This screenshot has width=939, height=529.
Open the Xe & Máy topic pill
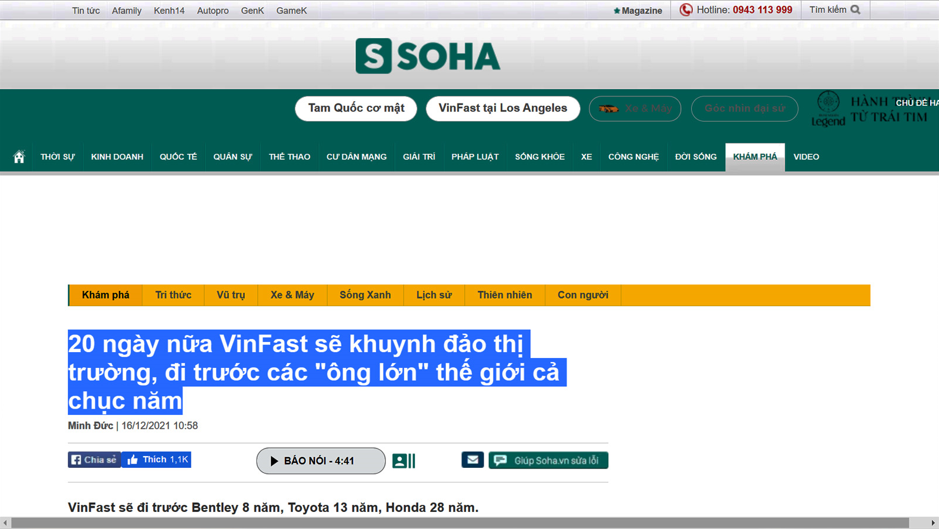[635, 109]
